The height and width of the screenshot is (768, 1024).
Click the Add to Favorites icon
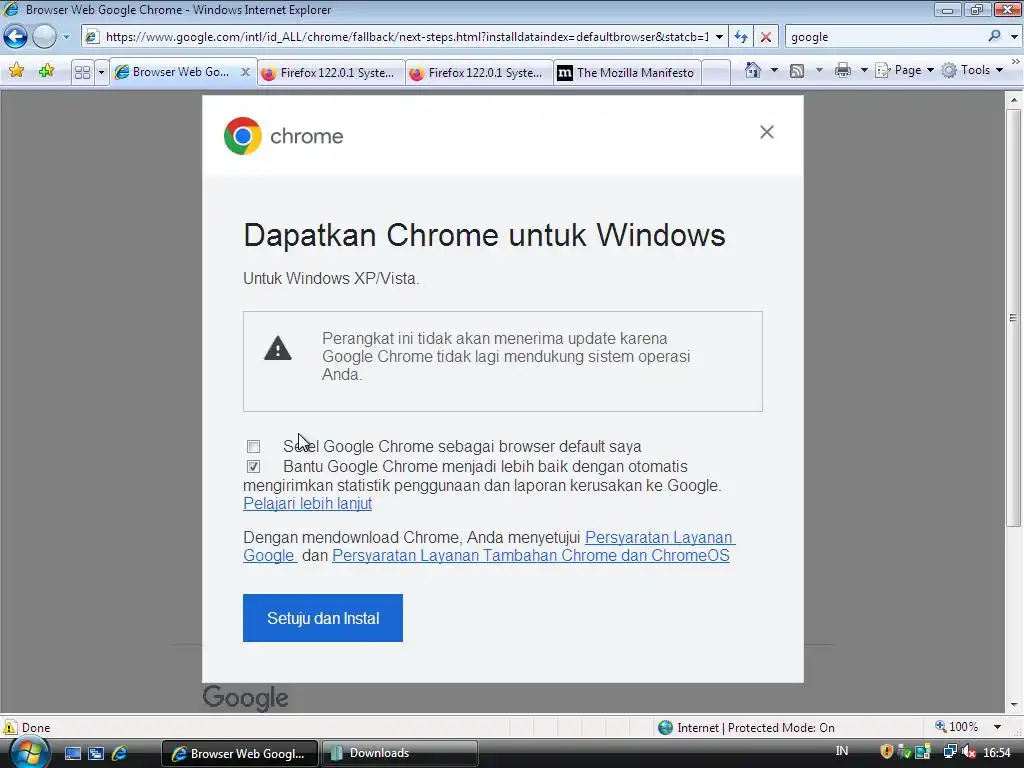[46, 71]
